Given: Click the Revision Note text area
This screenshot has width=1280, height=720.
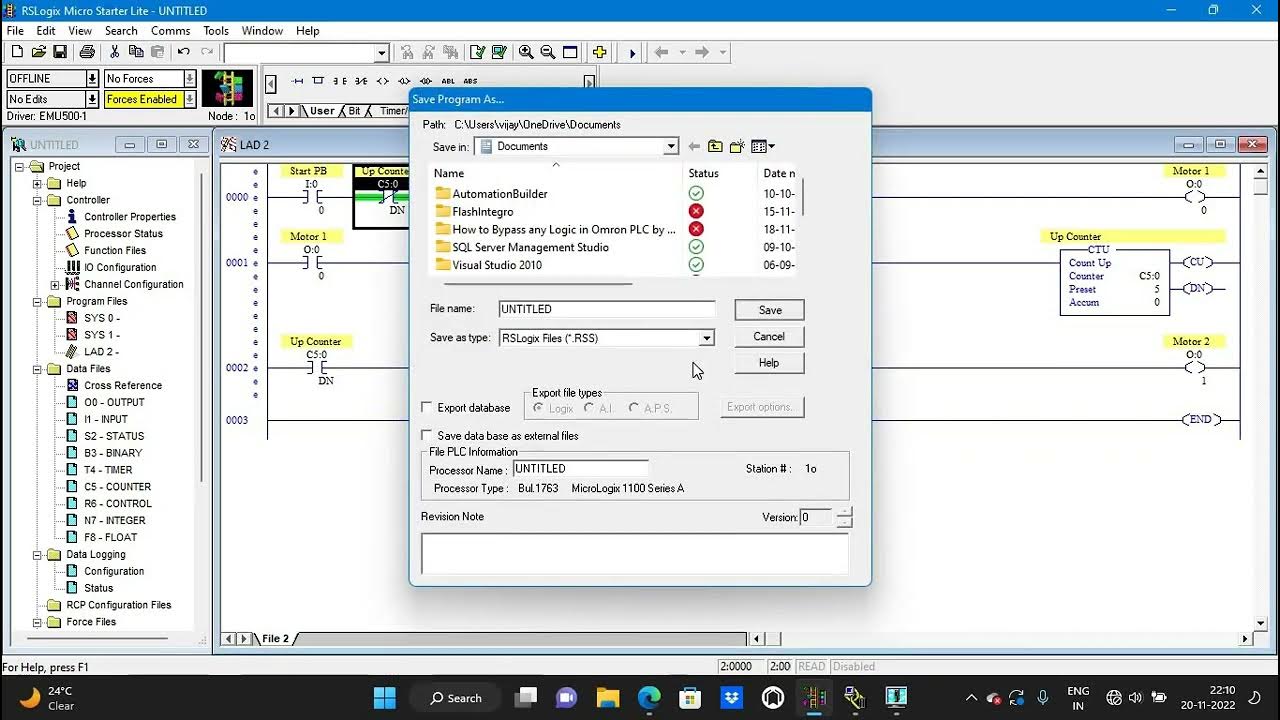Looking at the screenshot, I should tap(635, 553).
